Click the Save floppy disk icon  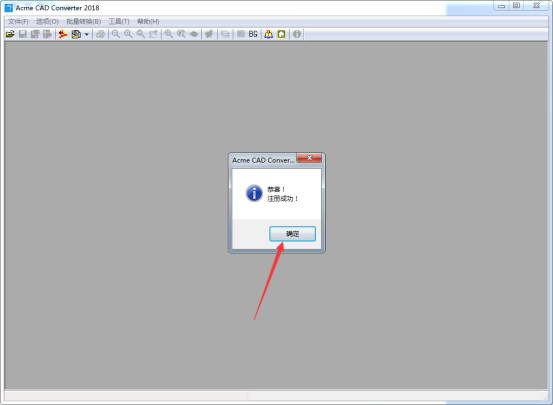[23, 34]
